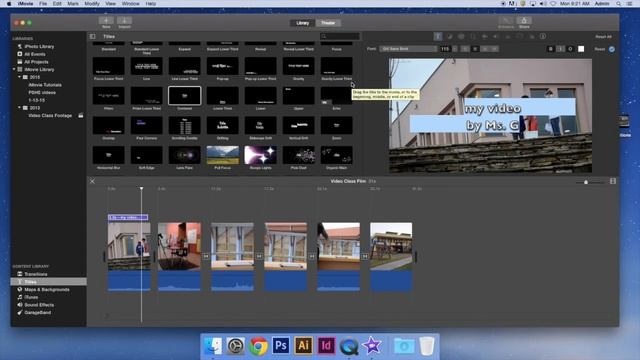This screenshot has height=360, width=640.
Task: Open Illustrator from the Dock
Action: point(303,346)
